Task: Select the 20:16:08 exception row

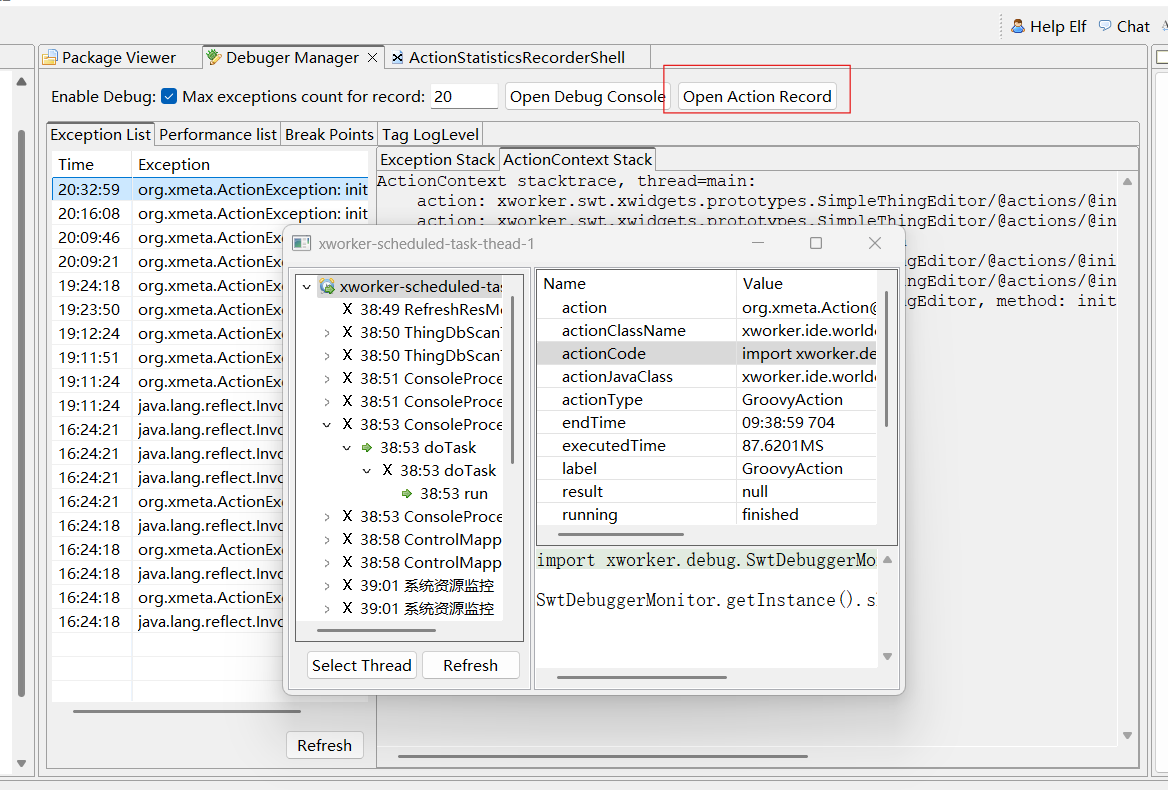Action: tap(210, 214)
